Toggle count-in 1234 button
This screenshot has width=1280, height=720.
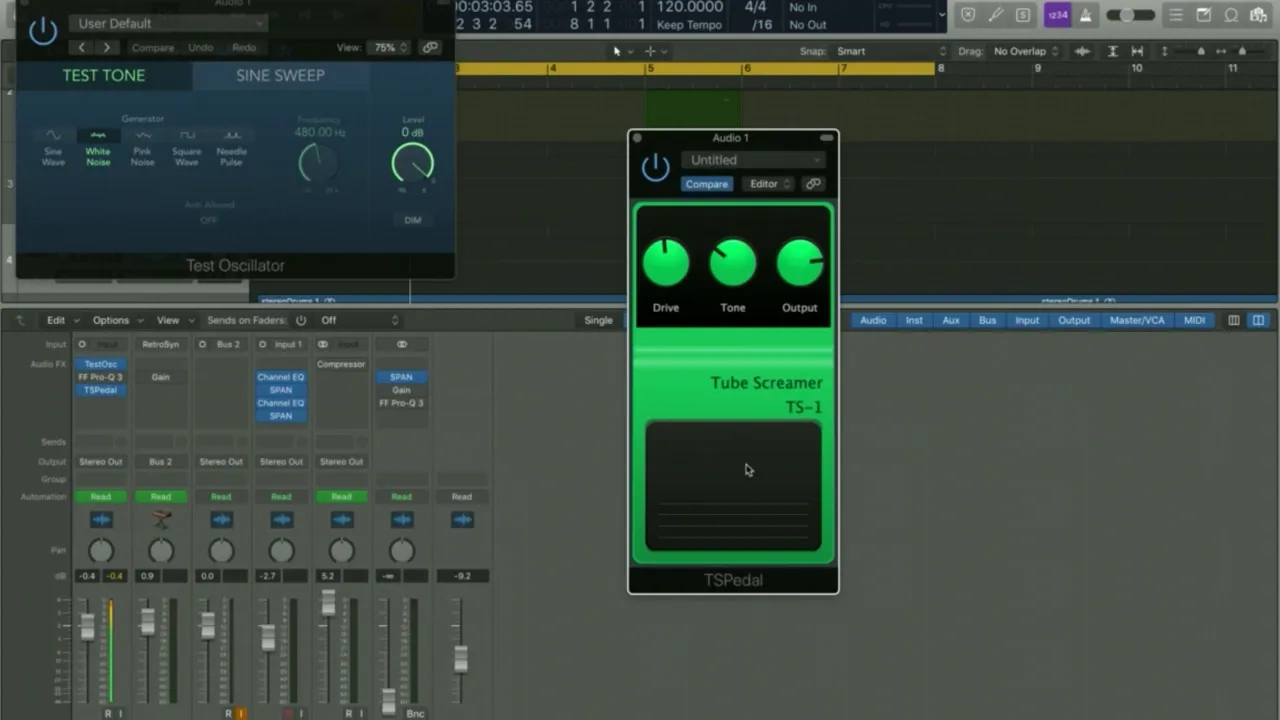click(1057, 15)
